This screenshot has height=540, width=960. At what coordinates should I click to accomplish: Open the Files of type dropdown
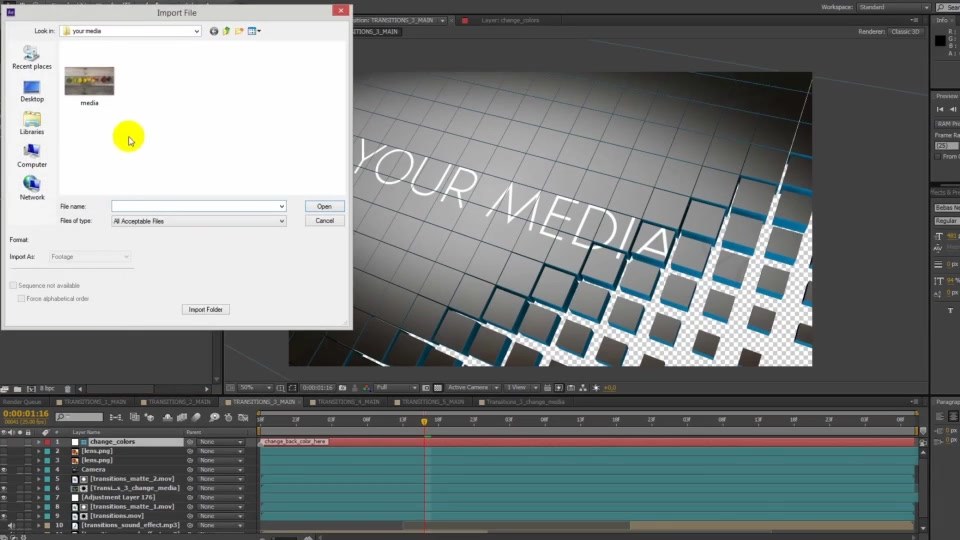click(x=198, y=221)
